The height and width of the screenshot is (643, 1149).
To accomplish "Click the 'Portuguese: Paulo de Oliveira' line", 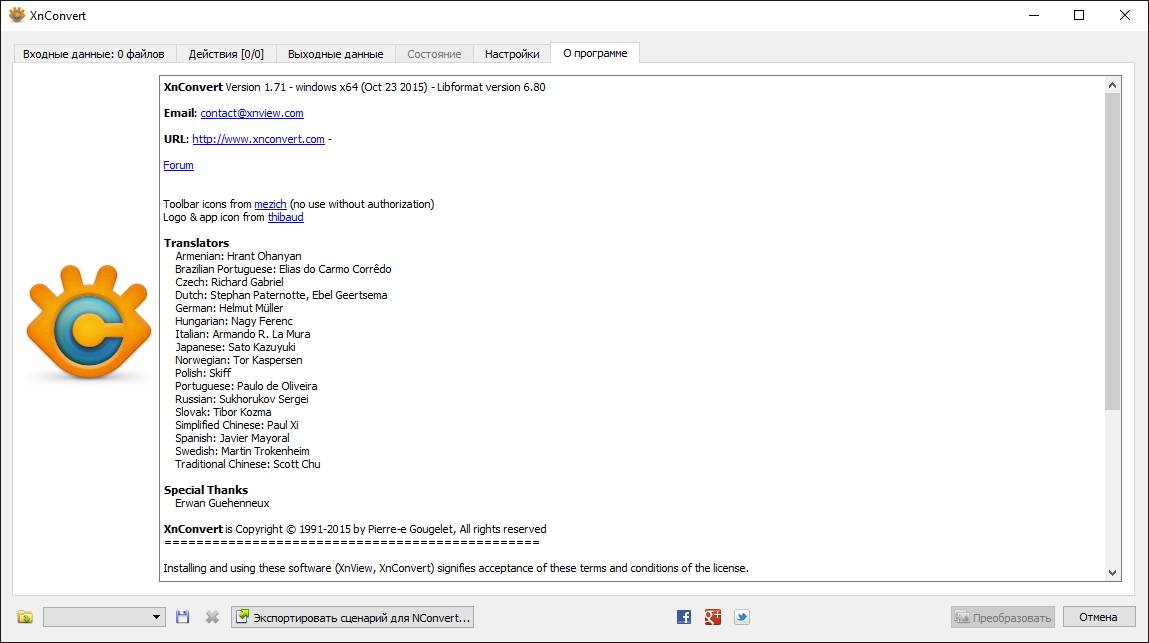I will [246, 386].
